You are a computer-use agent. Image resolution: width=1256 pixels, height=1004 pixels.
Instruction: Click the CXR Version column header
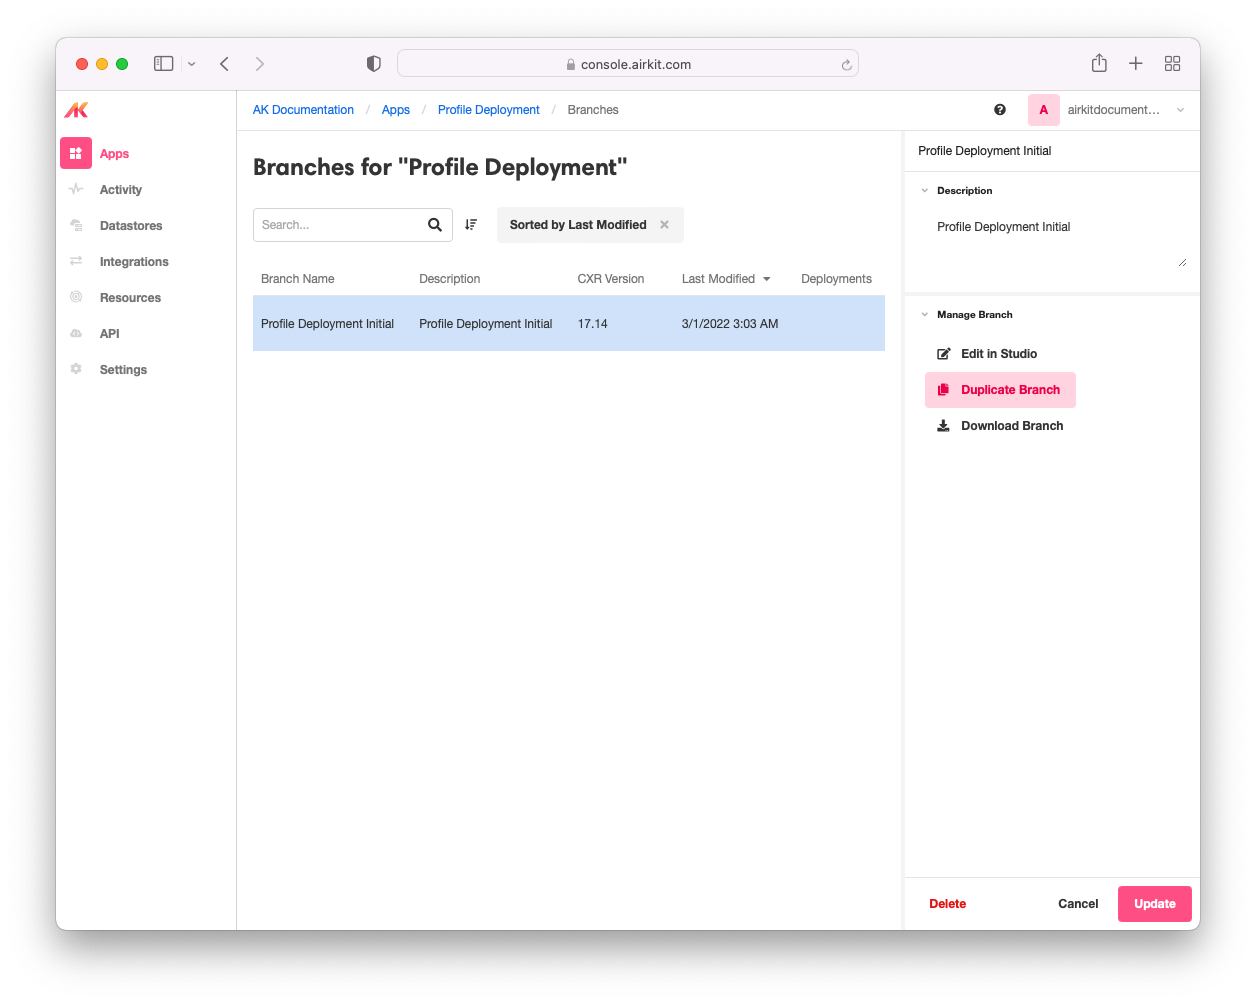(x=611, y=279)
